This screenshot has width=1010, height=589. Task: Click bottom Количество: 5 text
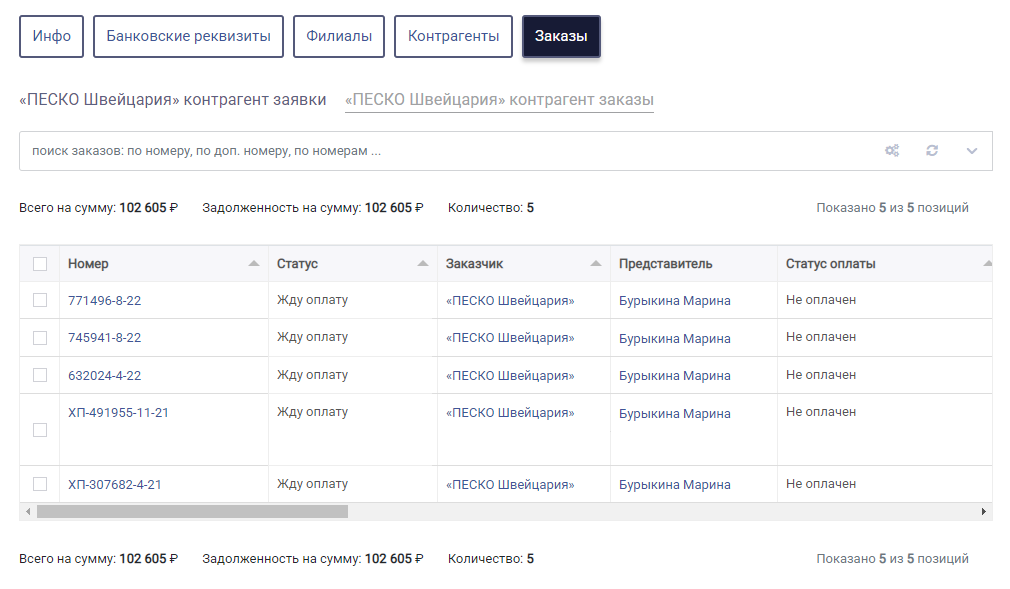[x=491, y=559]
